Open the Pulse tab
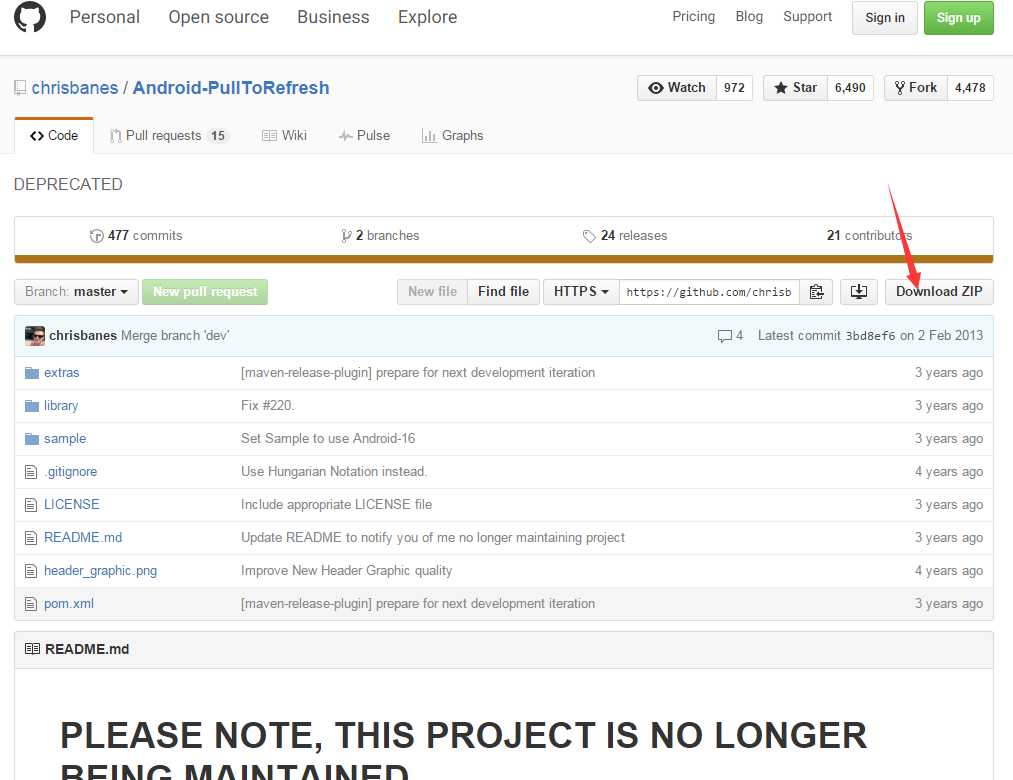 [x=364, y=136]
